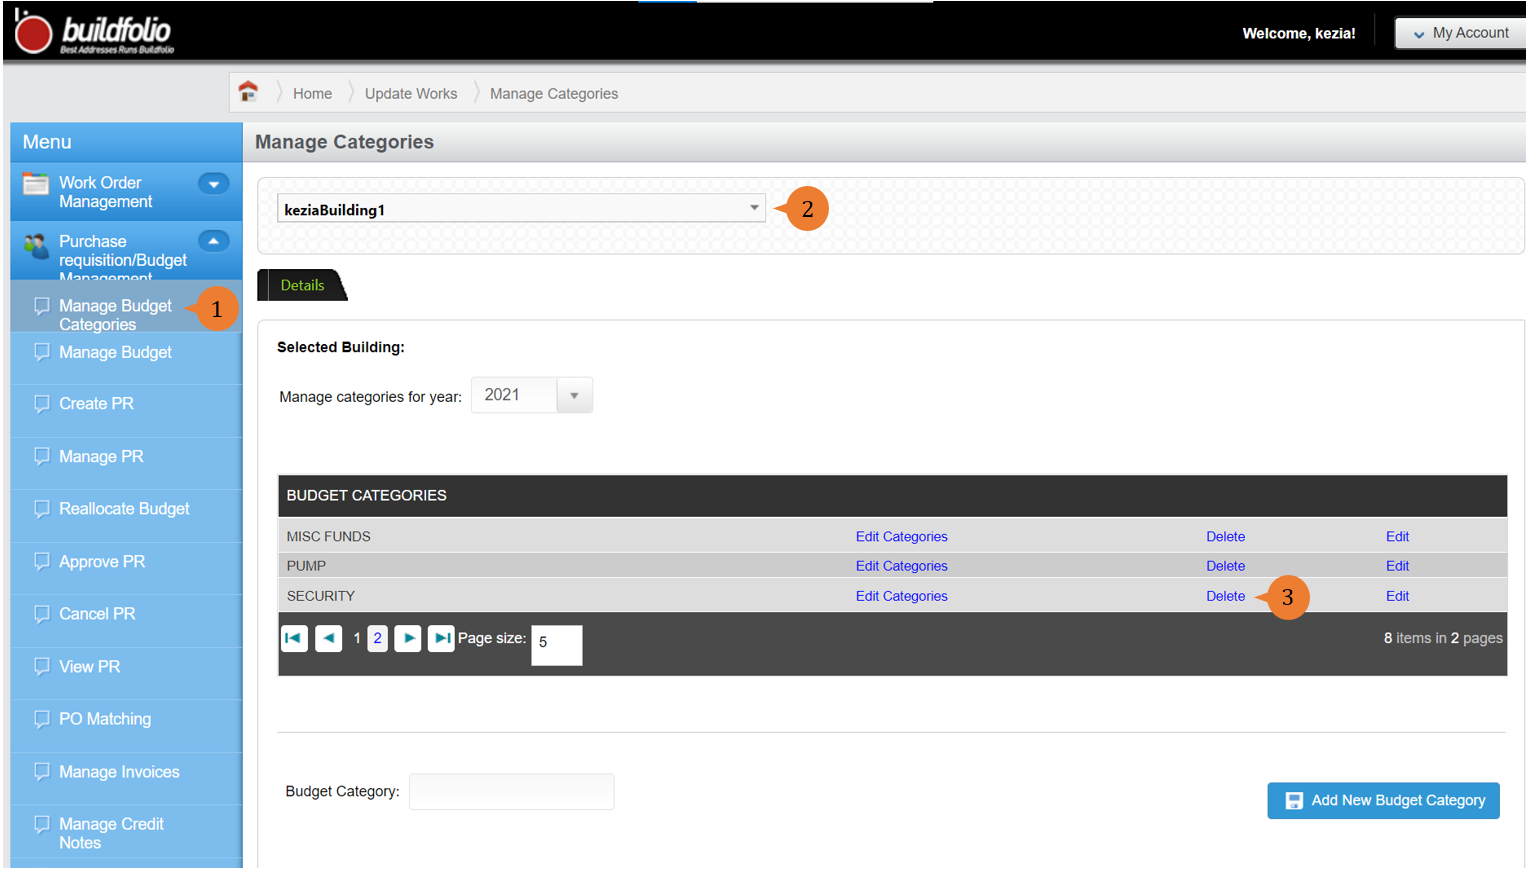Click bookmark icon beside View PR

[41, 666]
